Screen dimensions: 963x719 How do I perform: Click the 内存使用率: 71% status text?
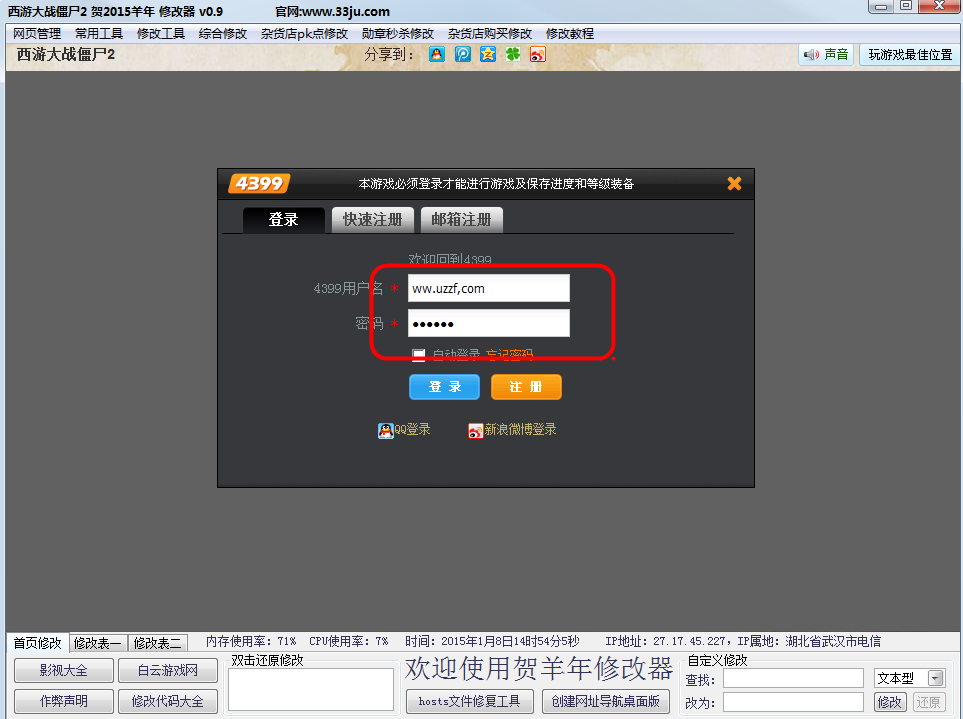click(251, 642)
